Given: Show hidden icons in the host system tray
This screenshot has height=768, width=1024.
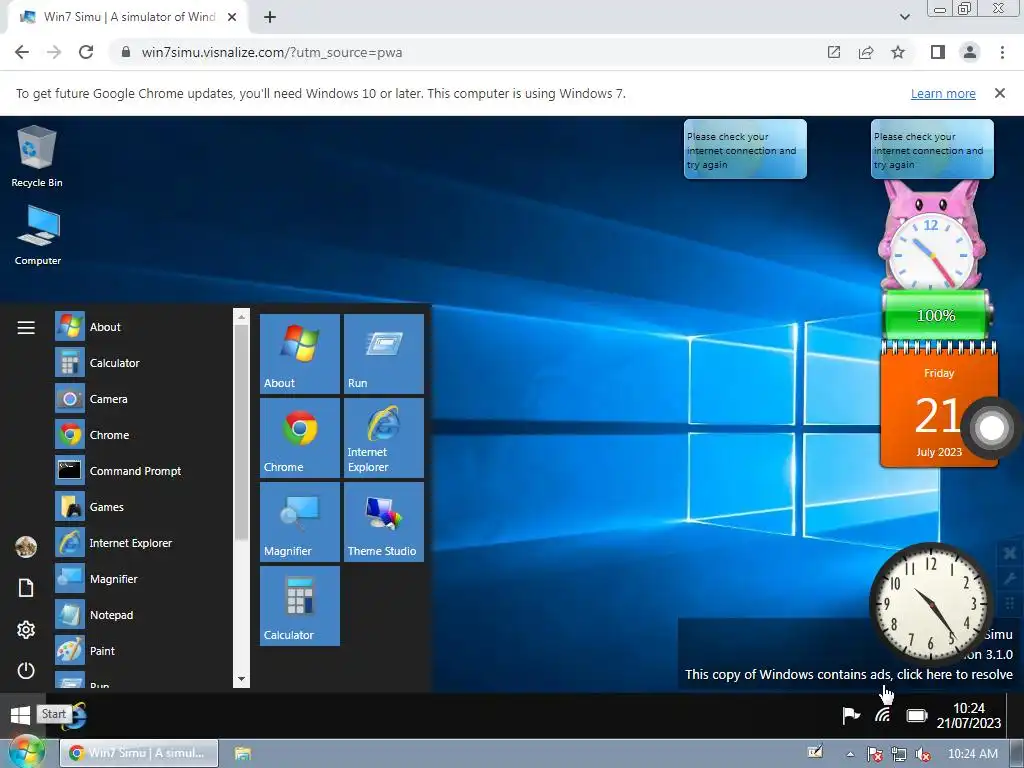Looking at the screenshot, I should click(850, 754).
